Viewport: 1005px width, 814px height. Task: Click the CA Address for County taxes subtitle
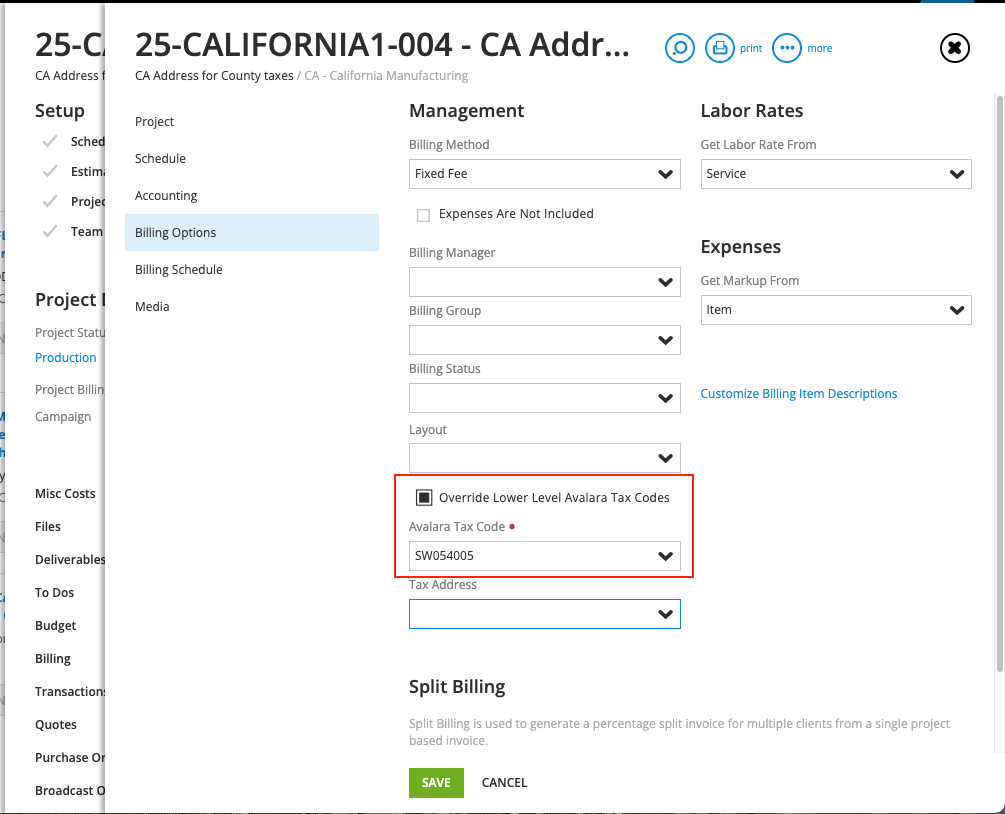(x=214, y=76)
